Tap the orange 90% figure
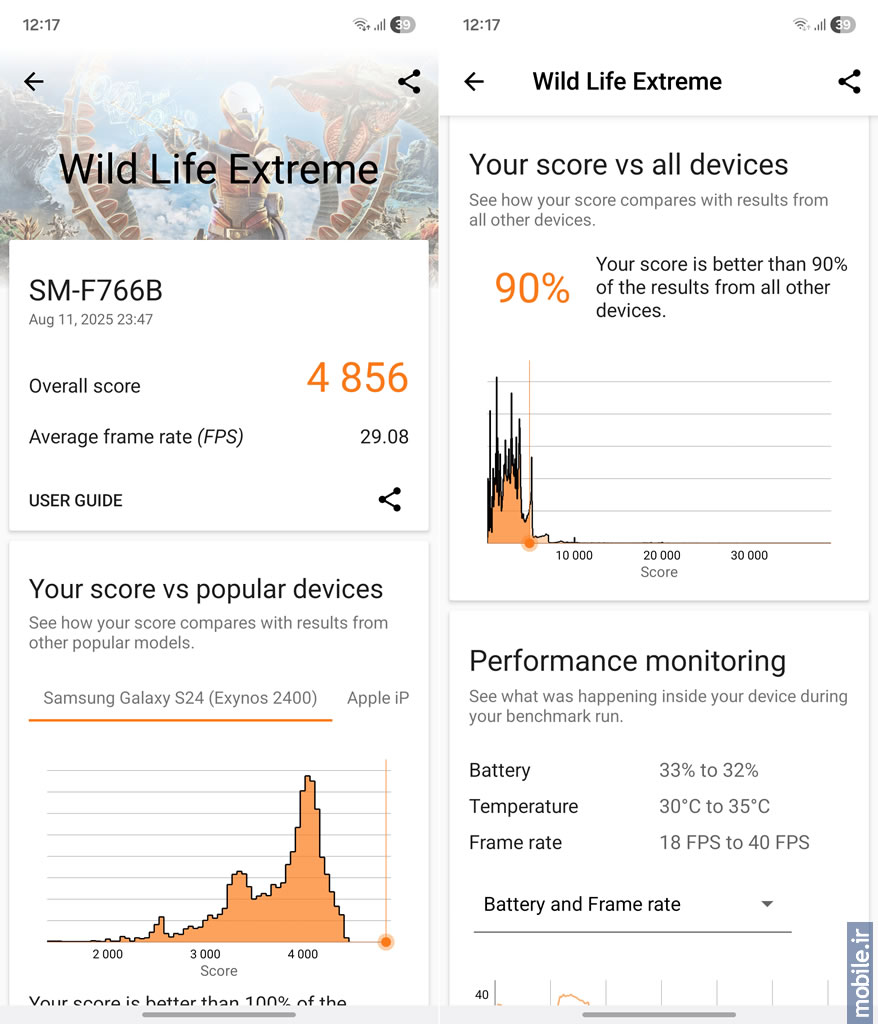 532,287
